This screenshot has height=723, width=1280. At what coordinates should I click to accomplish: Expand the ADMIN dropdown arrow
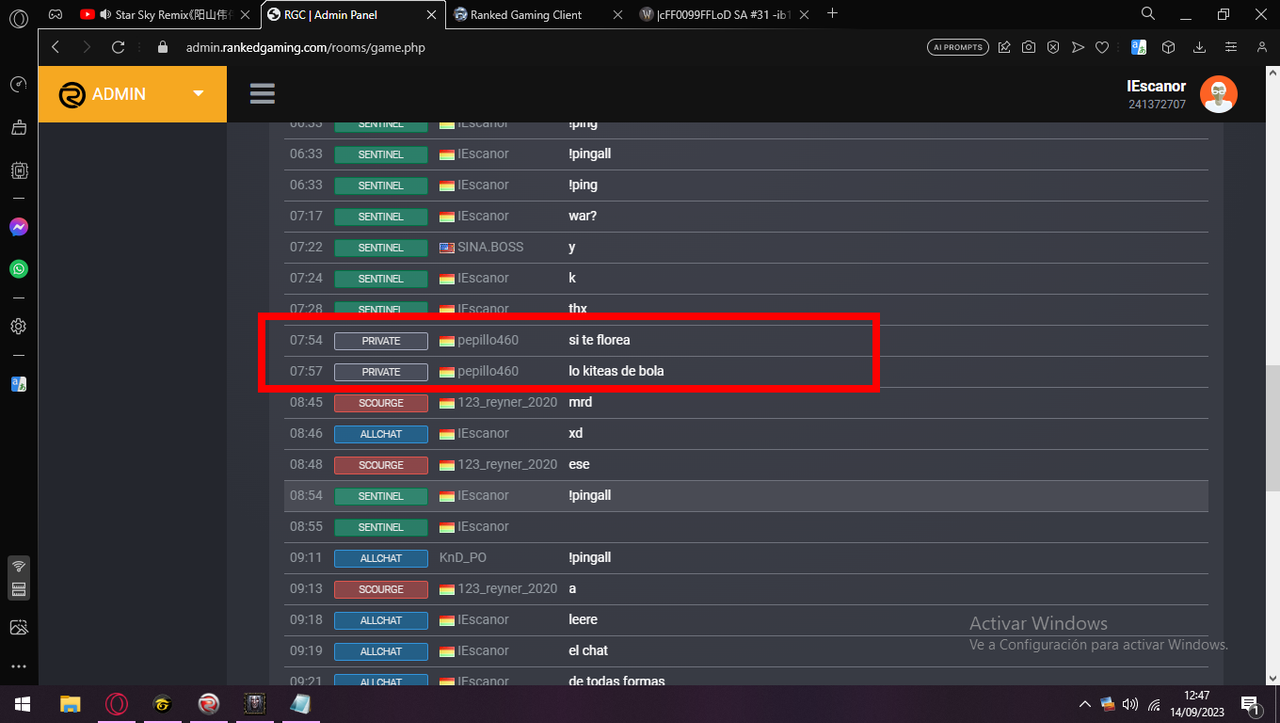198,93
